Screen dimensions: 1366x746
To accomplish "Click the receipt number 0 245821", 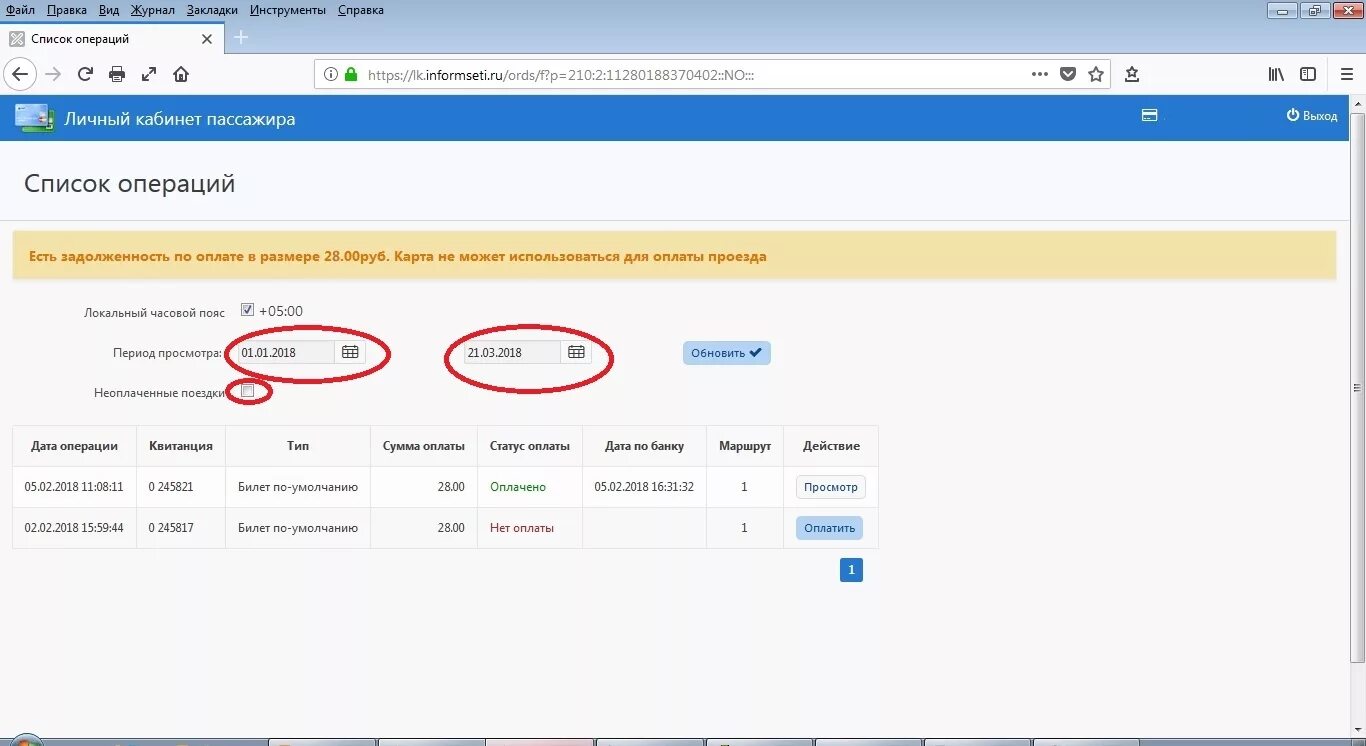I will pos(171,487).
